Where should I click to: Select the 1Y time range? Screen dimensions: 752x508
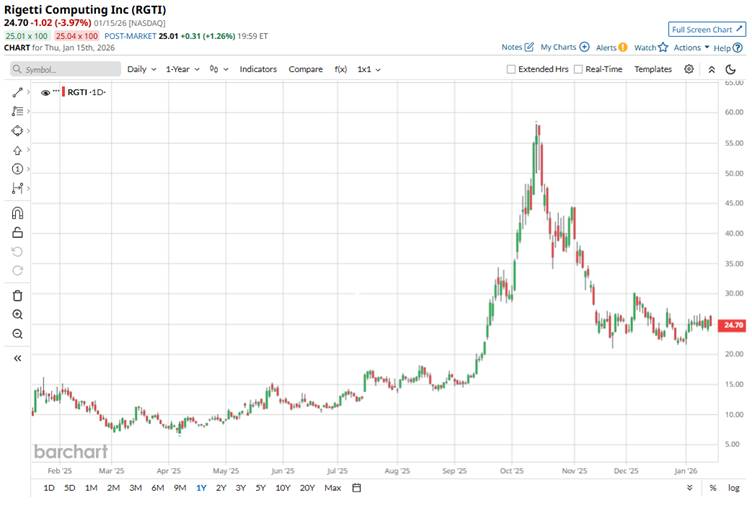coord(201,488)
